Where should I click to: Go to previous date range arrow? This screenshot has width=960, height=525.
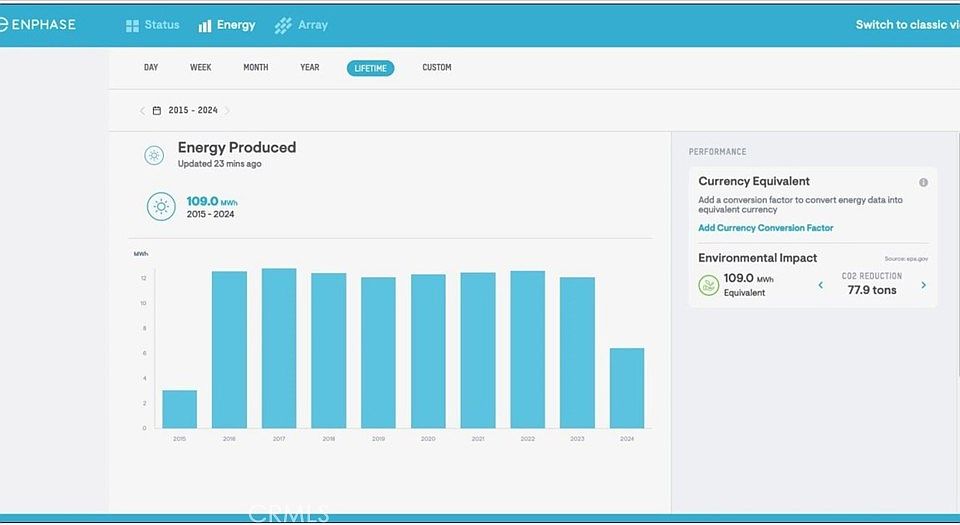(x=142, y=111)
